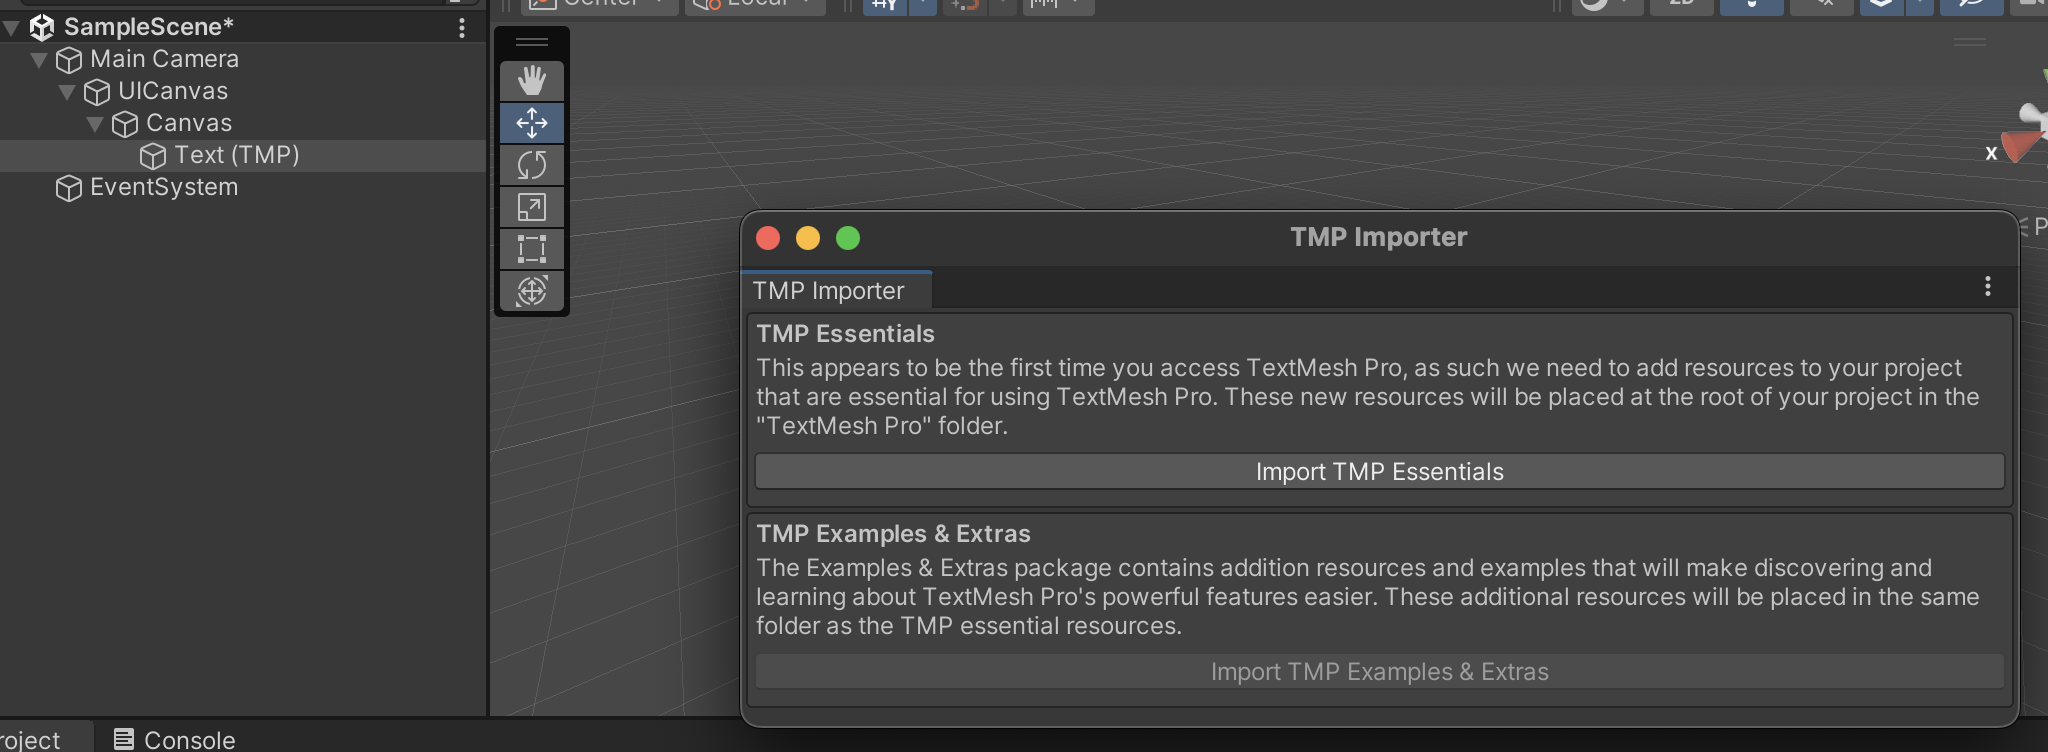
Task: Click text starting 'The Examples & Extras package'
Action: [1368, 597]
